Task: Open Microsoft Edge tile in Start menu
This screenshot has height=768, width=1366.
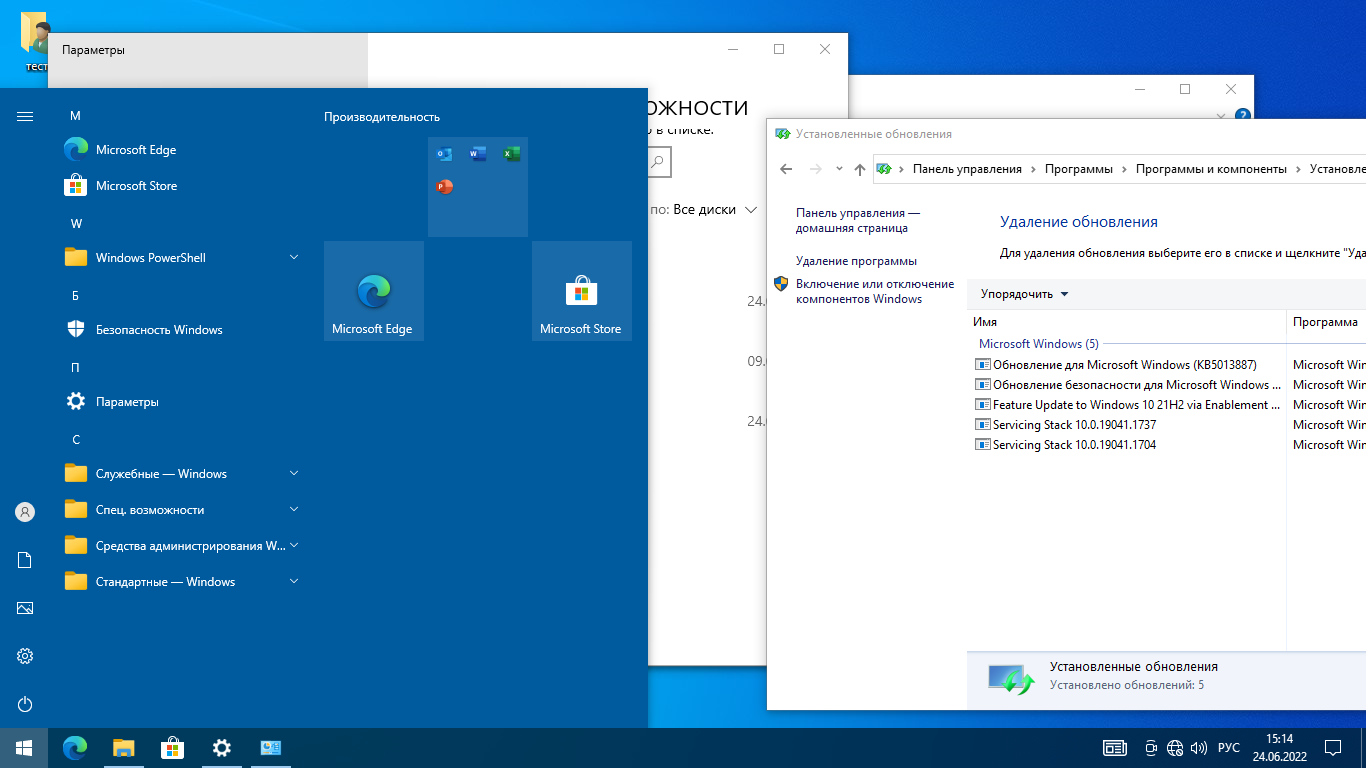Action: 373,291
